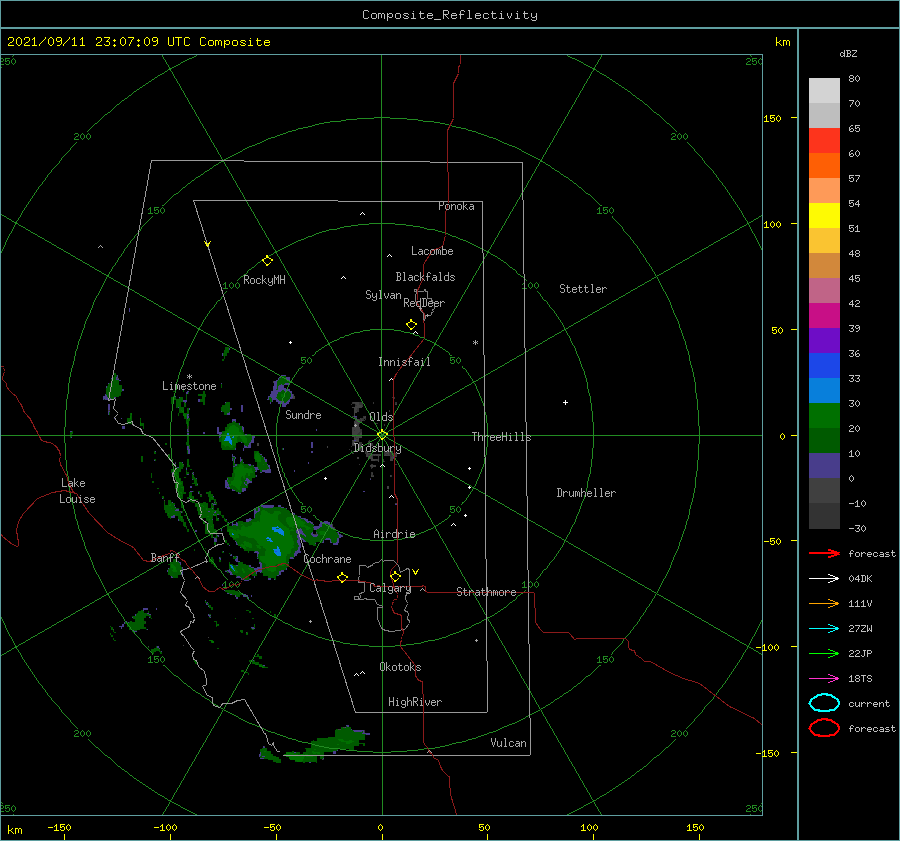The image size is (900, 841).
Task: Click the orange 111V arrow legend icon
Action: pyautogui.click(x=824, y=603)
